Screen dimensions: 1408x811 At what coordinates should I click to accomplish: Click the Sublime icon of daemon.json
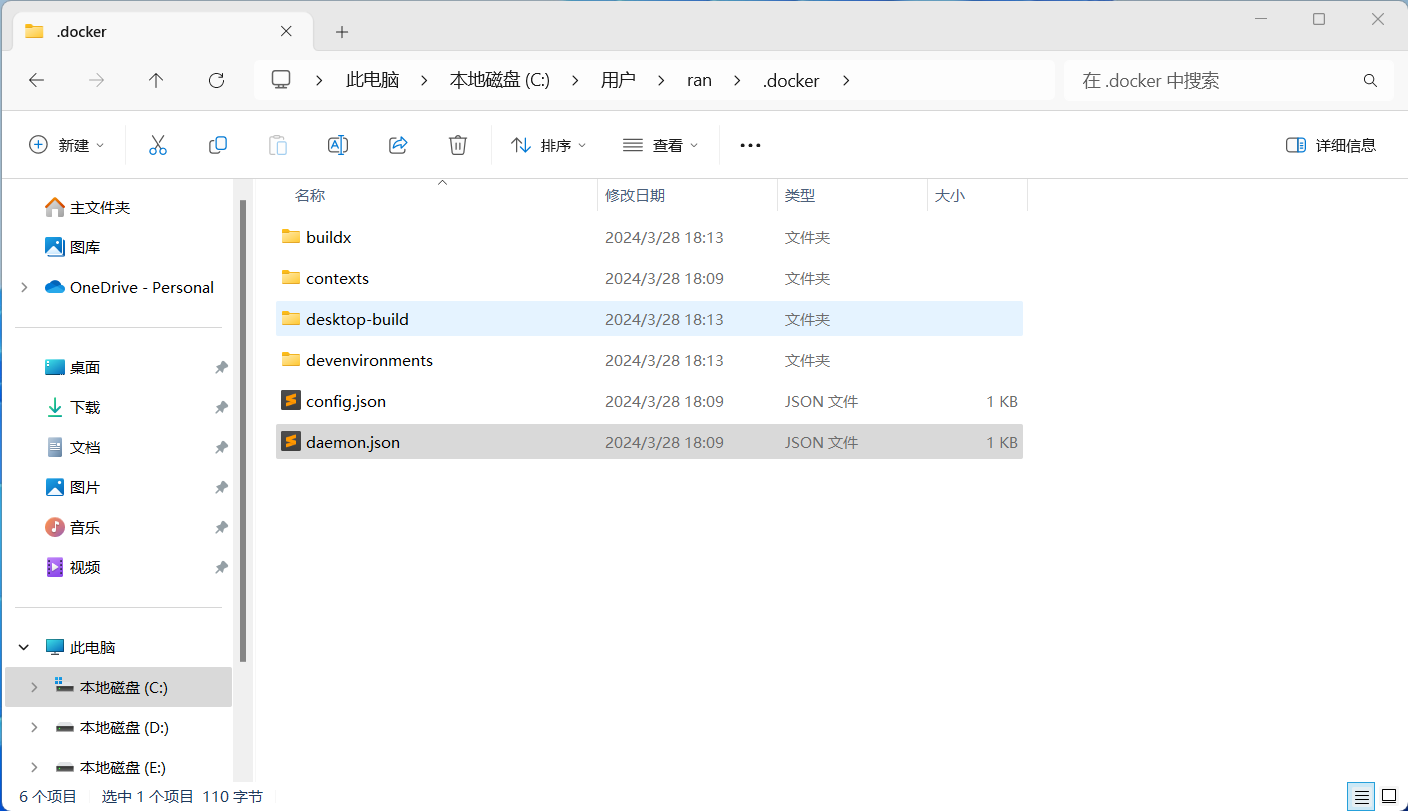(x=291, y=442)
